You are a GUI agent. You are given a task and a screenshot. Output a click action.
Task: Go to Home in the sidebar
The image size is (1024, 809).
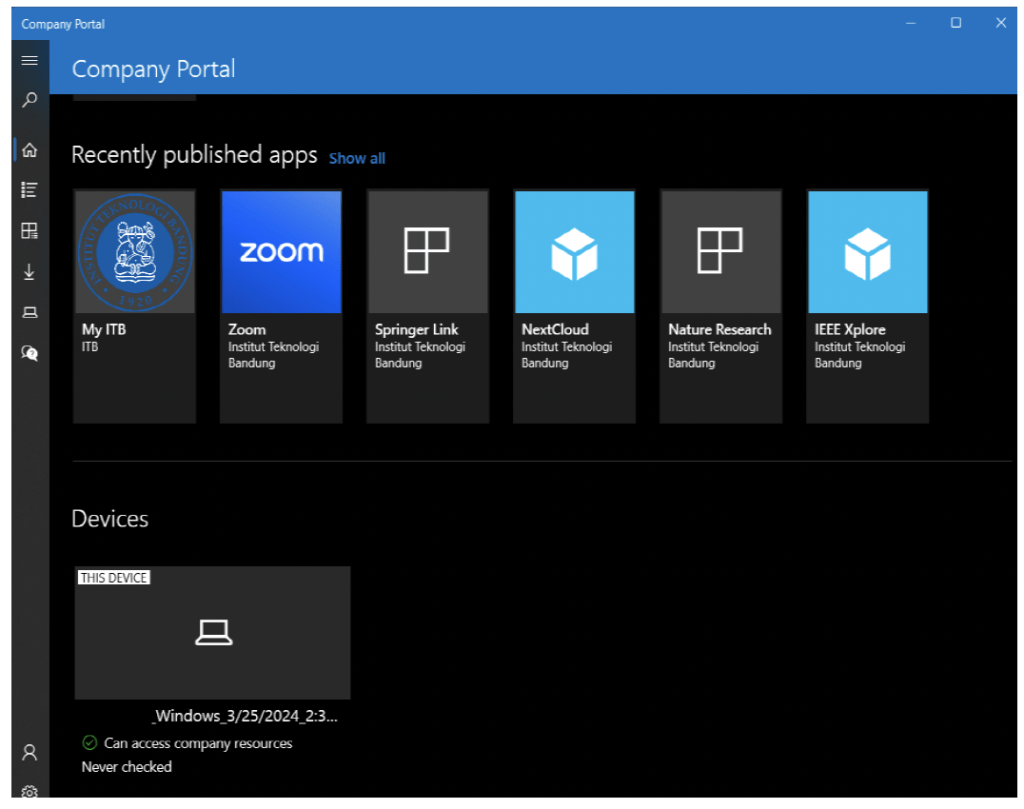coord(29,150)
